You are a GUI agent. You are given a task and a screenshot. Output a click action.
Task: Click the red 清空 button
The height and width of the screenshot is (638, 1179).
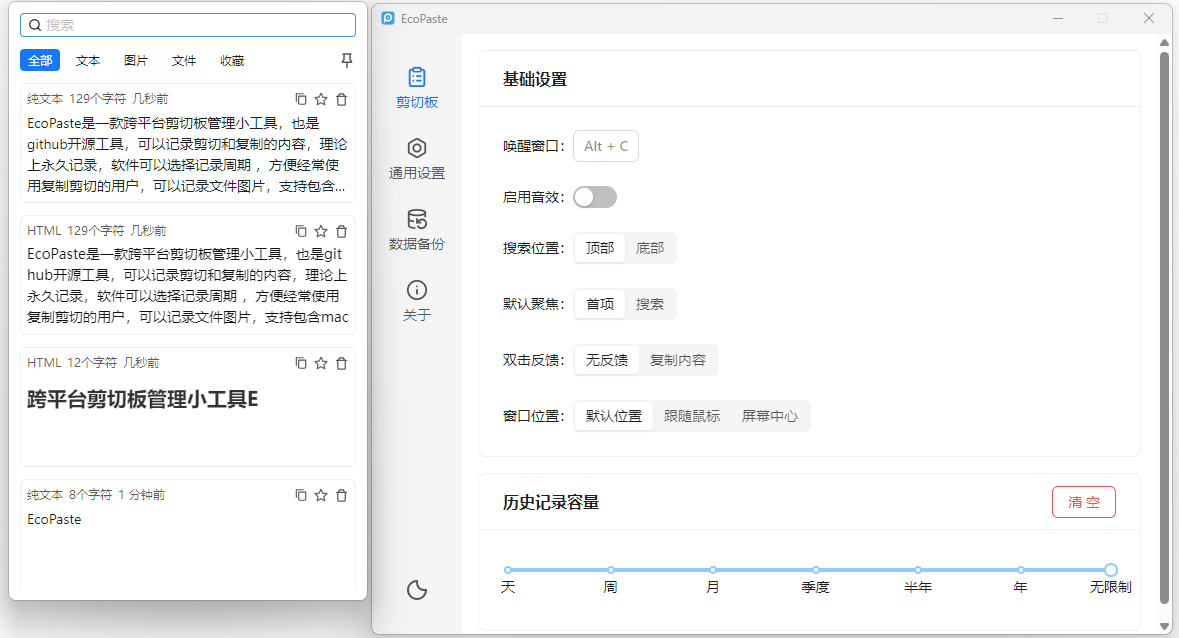[x=1084, y=502]
